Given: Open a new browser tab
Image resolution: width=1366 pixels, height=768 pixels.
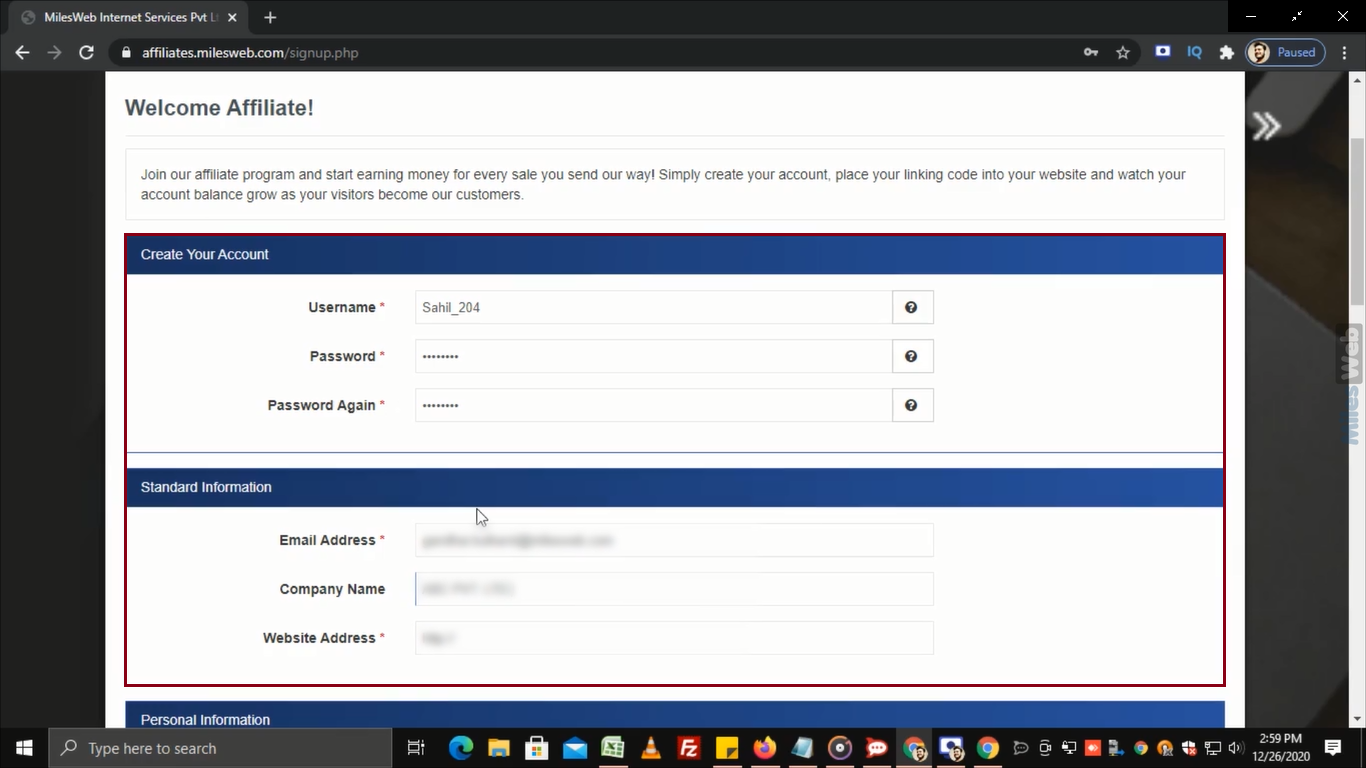Looking at the screenshot, I should pos(270,17).
